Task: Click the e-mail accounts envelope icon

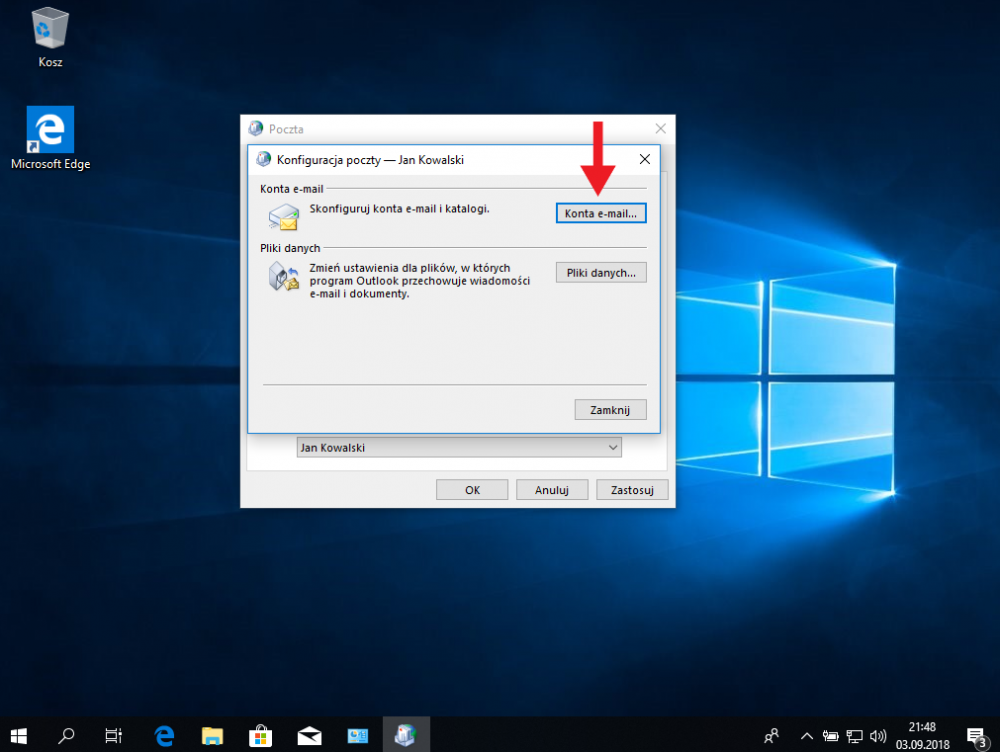Action: point(284,217)
